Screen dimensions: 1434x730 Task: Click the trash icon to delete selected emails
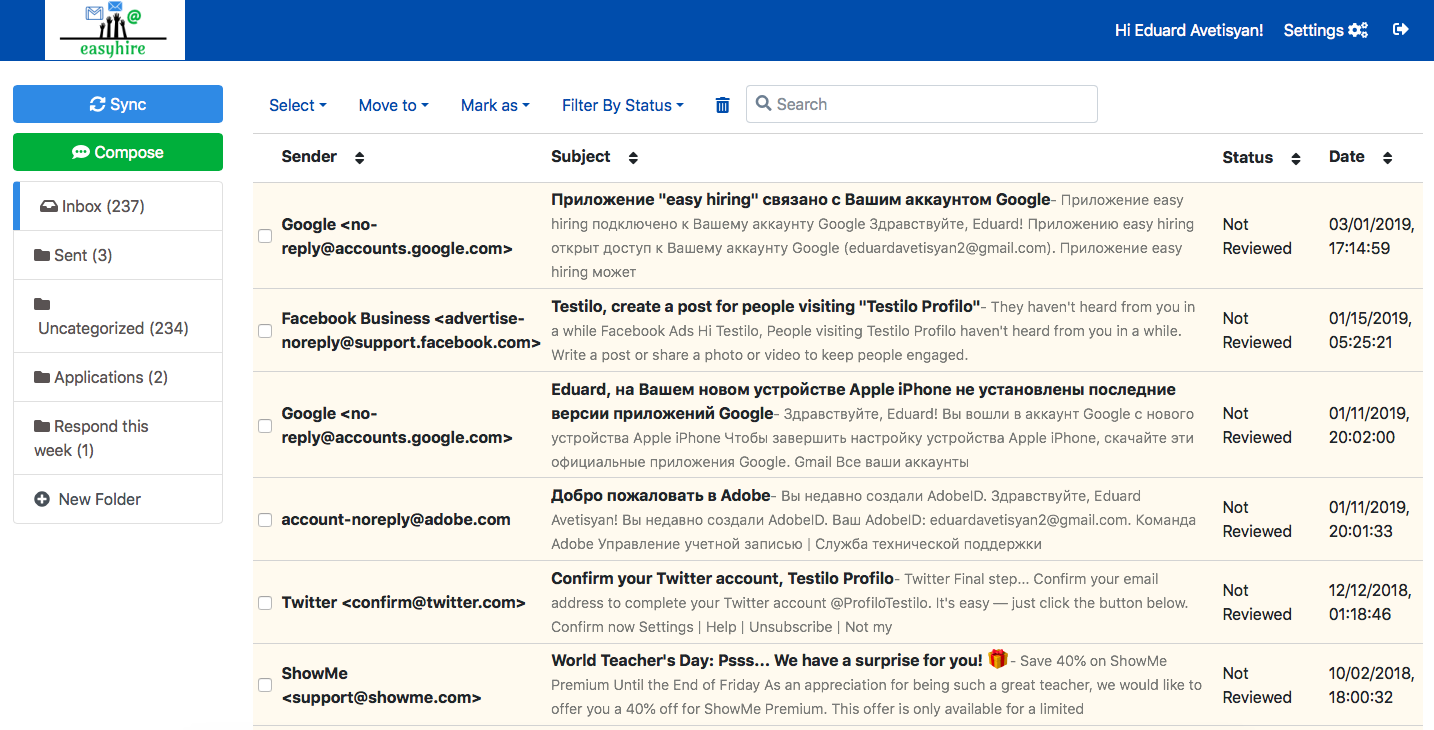(722, 104)
